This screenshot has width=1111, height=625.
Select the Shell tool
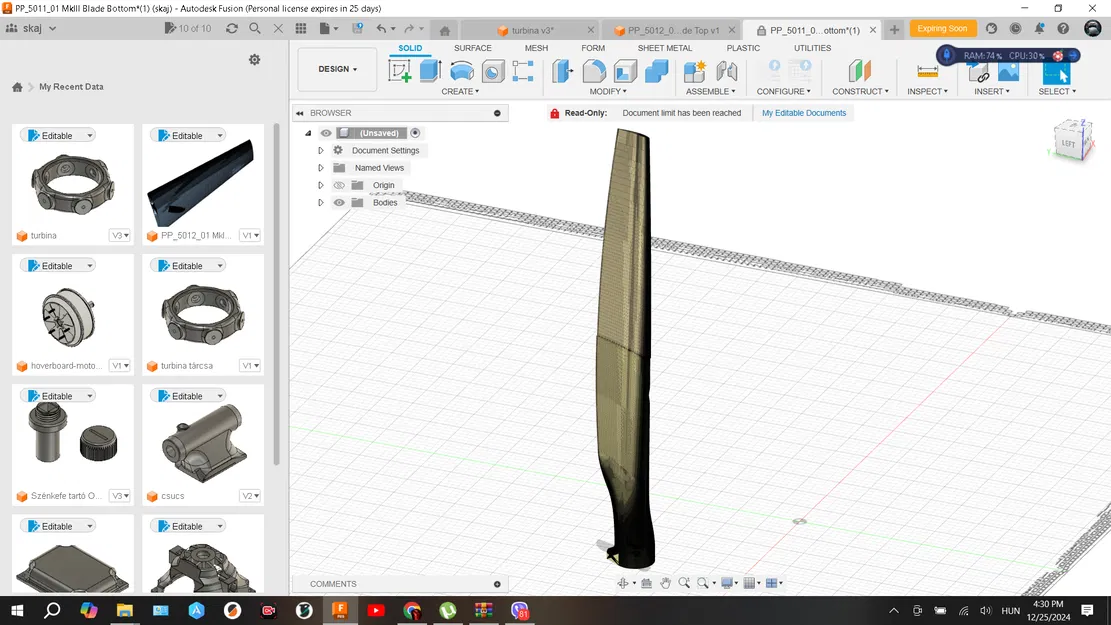tap(625, 71)
